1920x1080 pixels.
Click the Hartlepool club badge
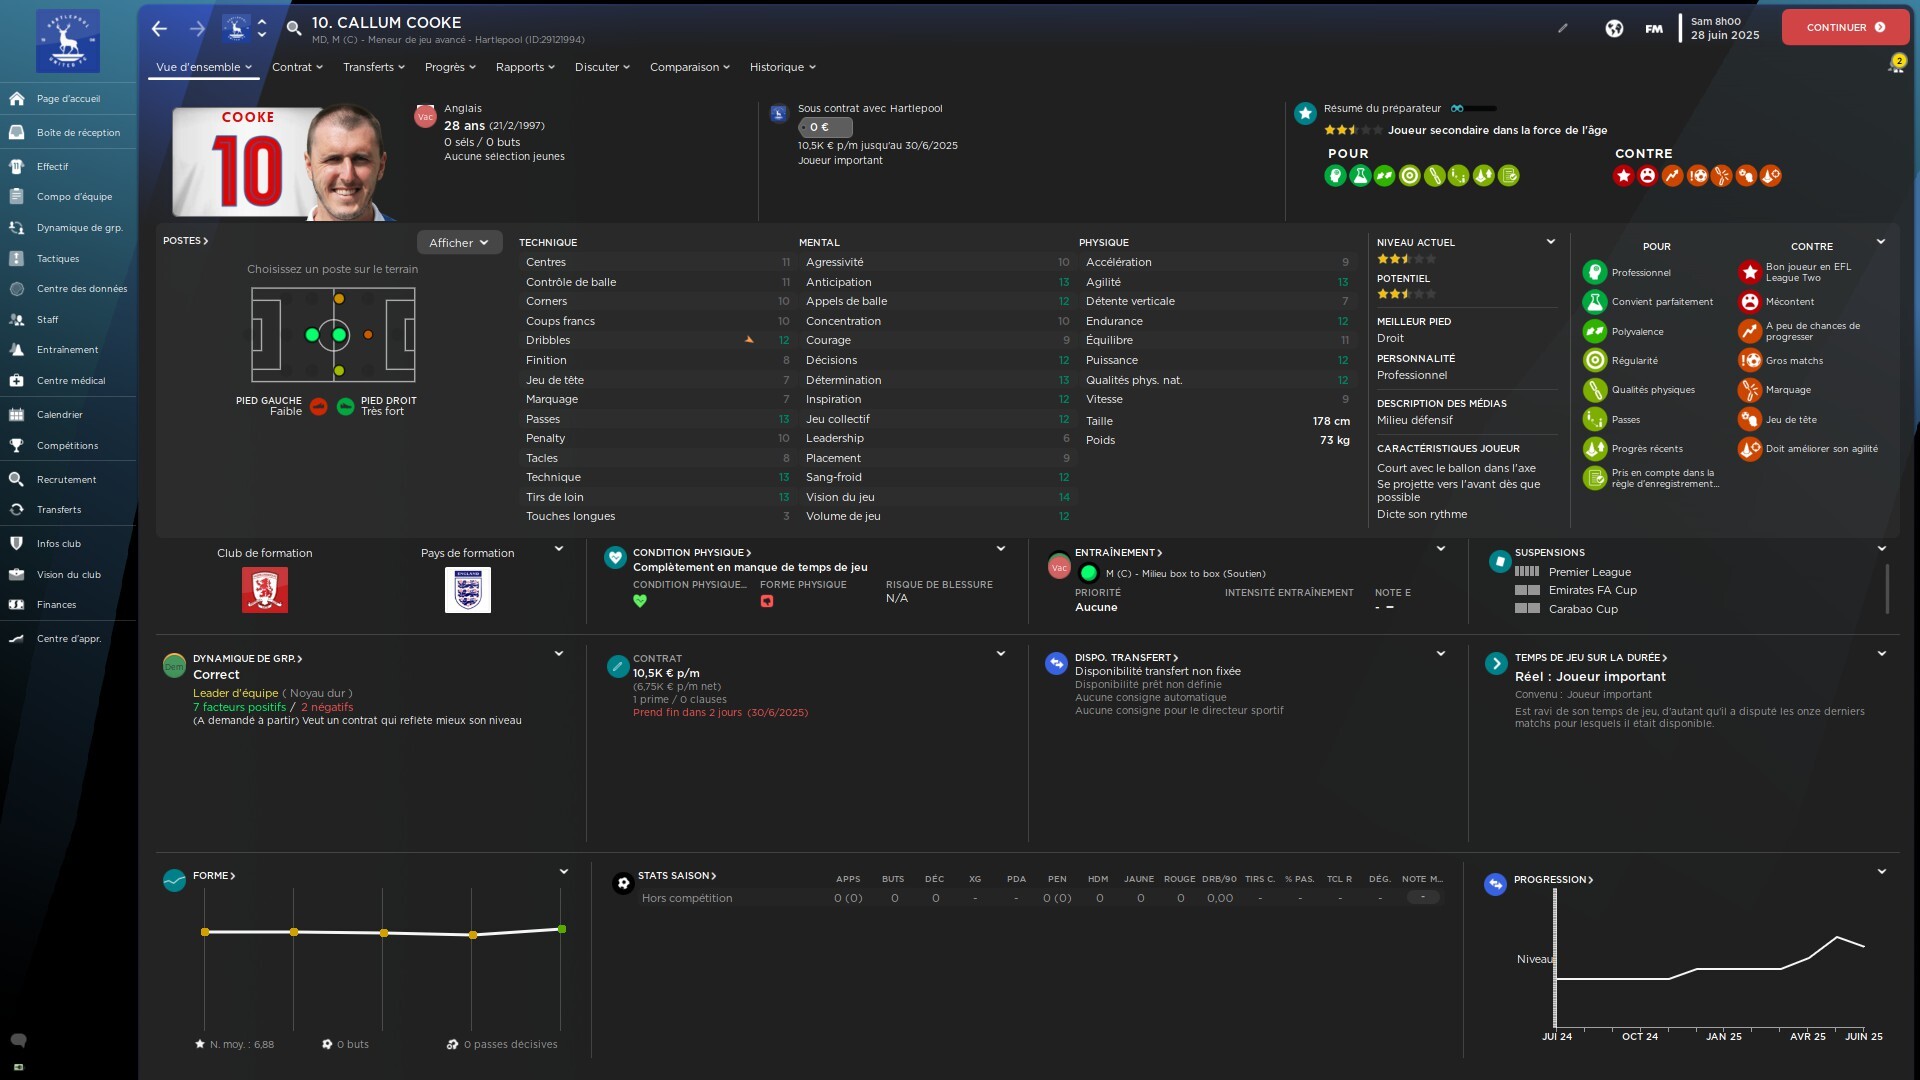(67, 41)
